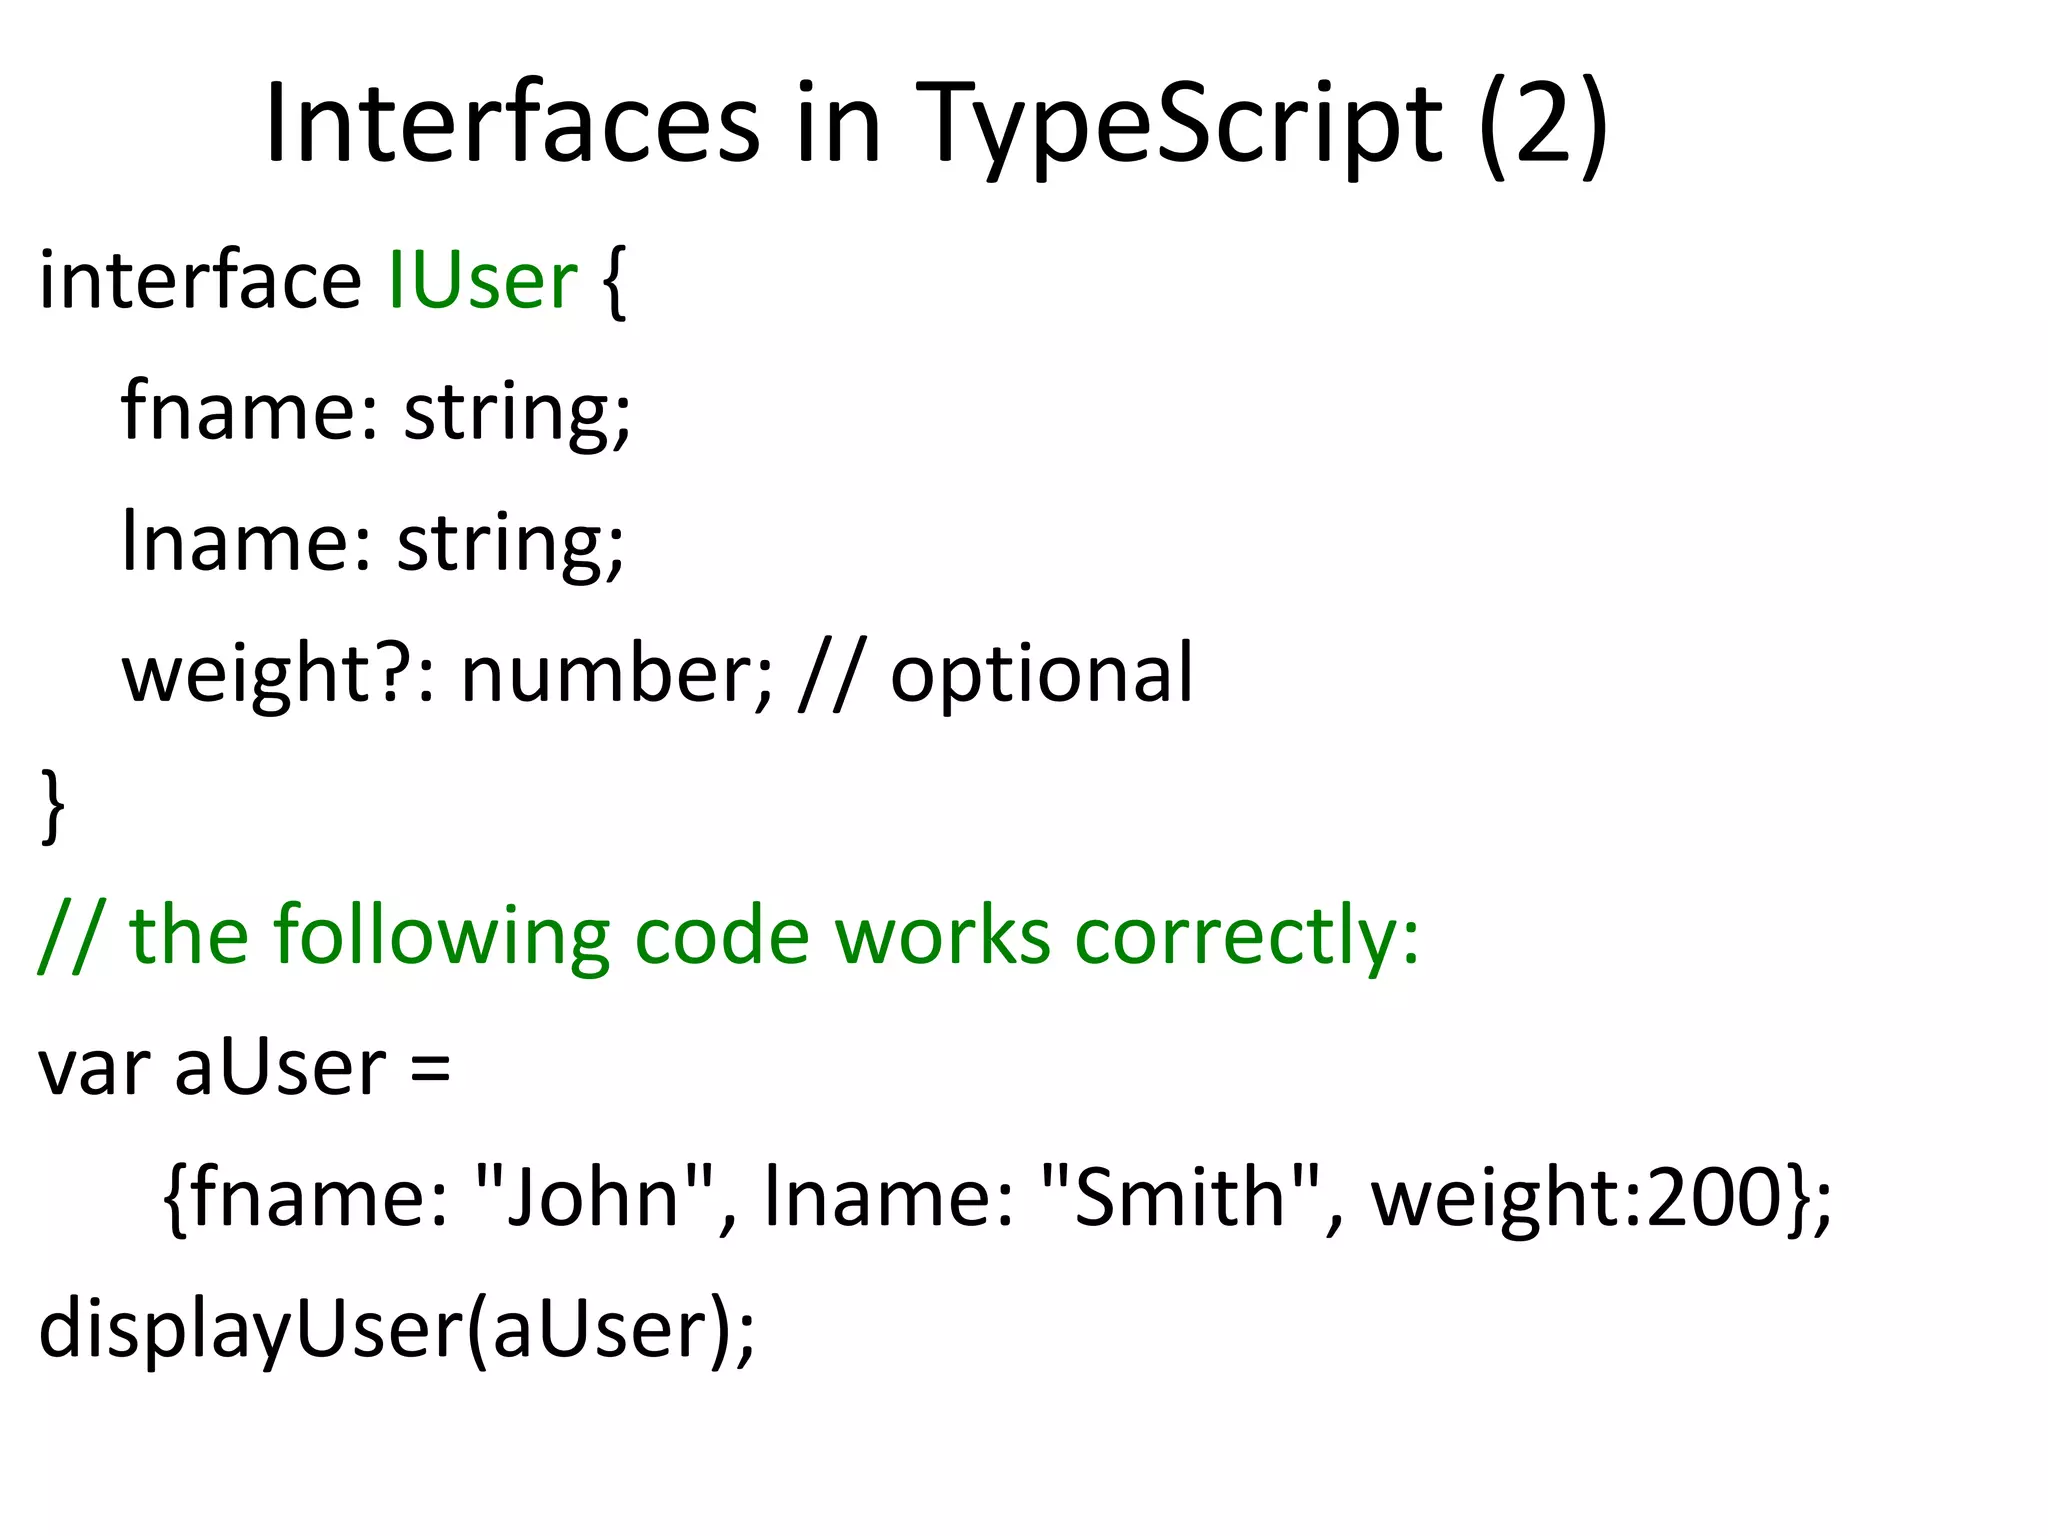The width and height of the screenshot is (2048, 1536).
Task: Click the "John" string literal
Action: pos(594,1197)
